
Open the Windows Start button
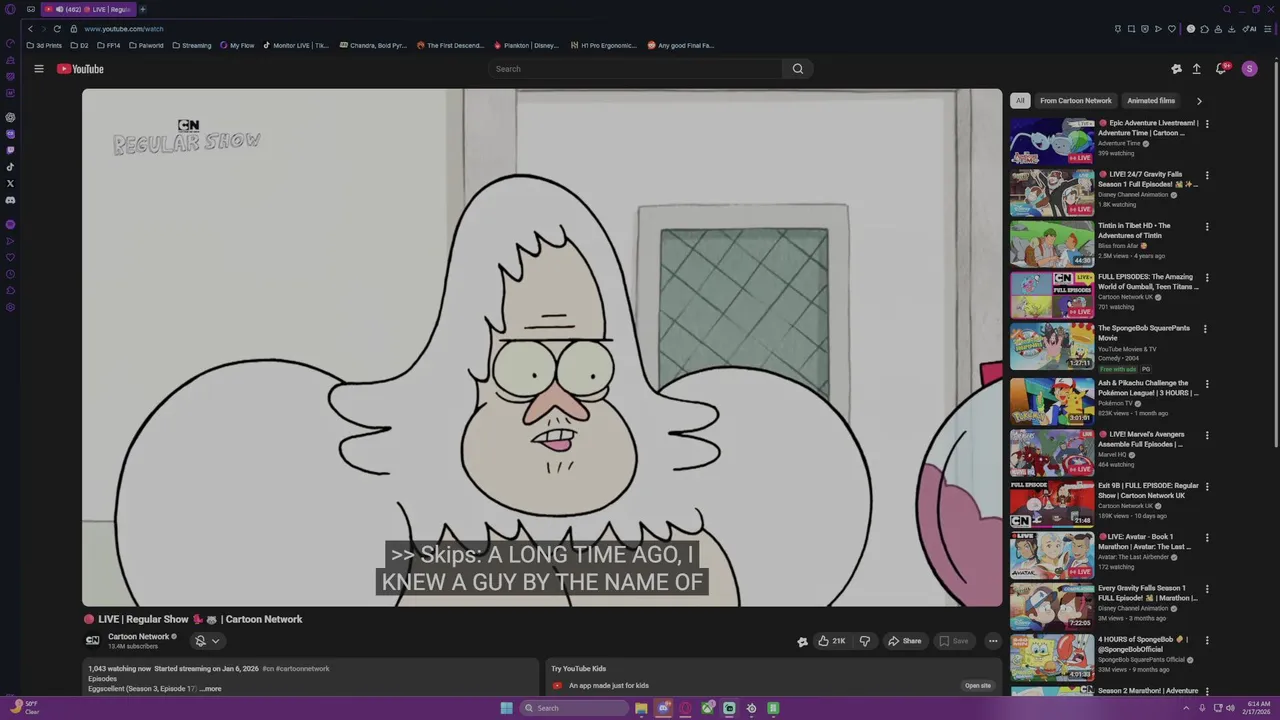point(507,708)
